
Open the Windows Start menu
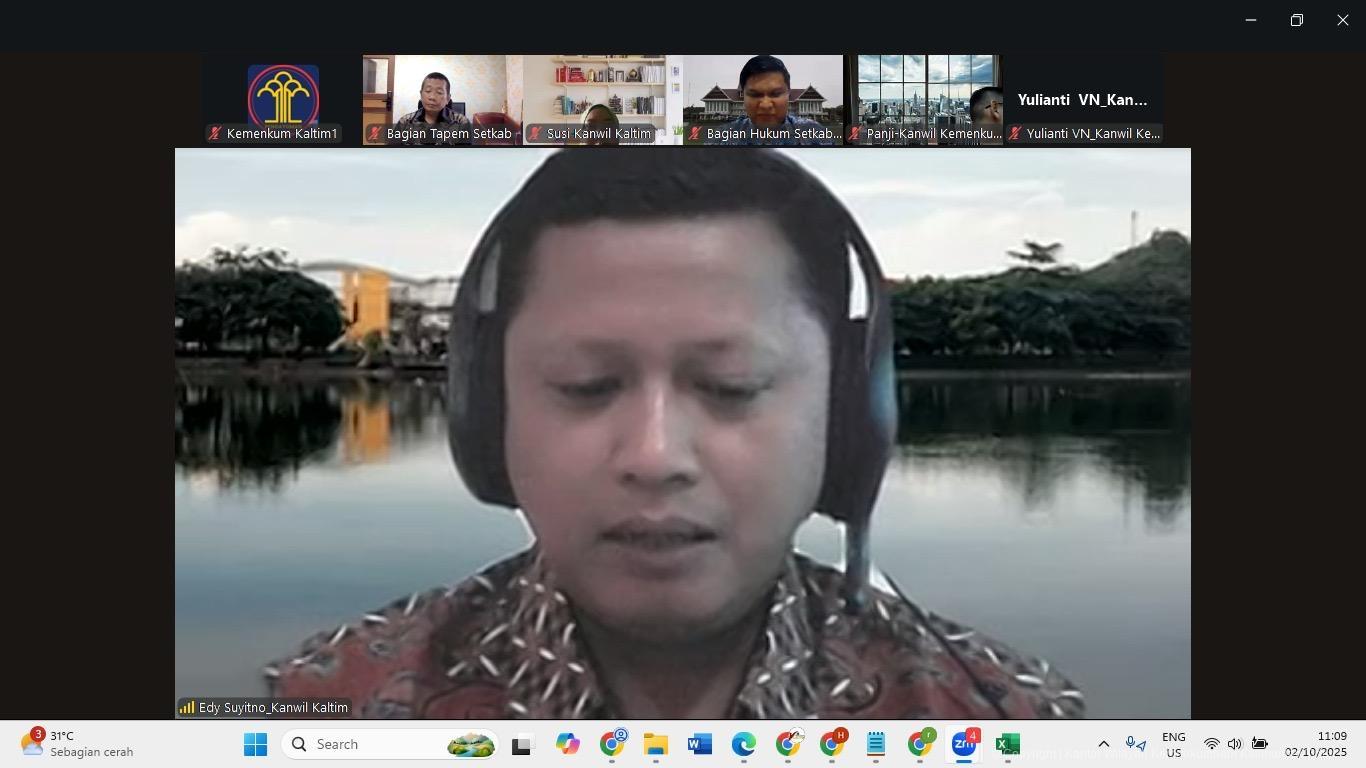coord(256,745)
